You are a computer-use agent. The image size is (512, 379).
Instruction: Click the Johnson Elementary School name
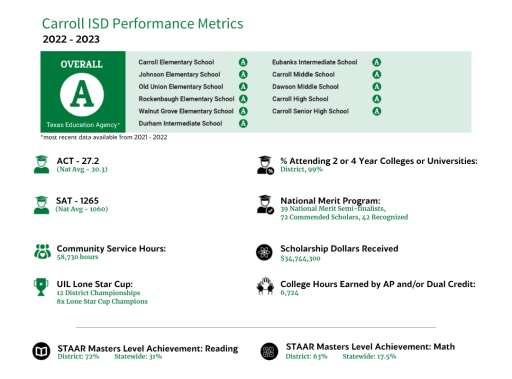(179, 74)
